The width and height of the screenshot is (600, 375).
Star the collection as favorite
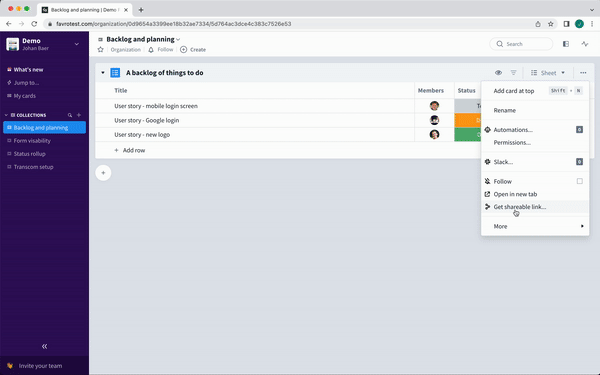pyautogui.click(x=101, y=49)
